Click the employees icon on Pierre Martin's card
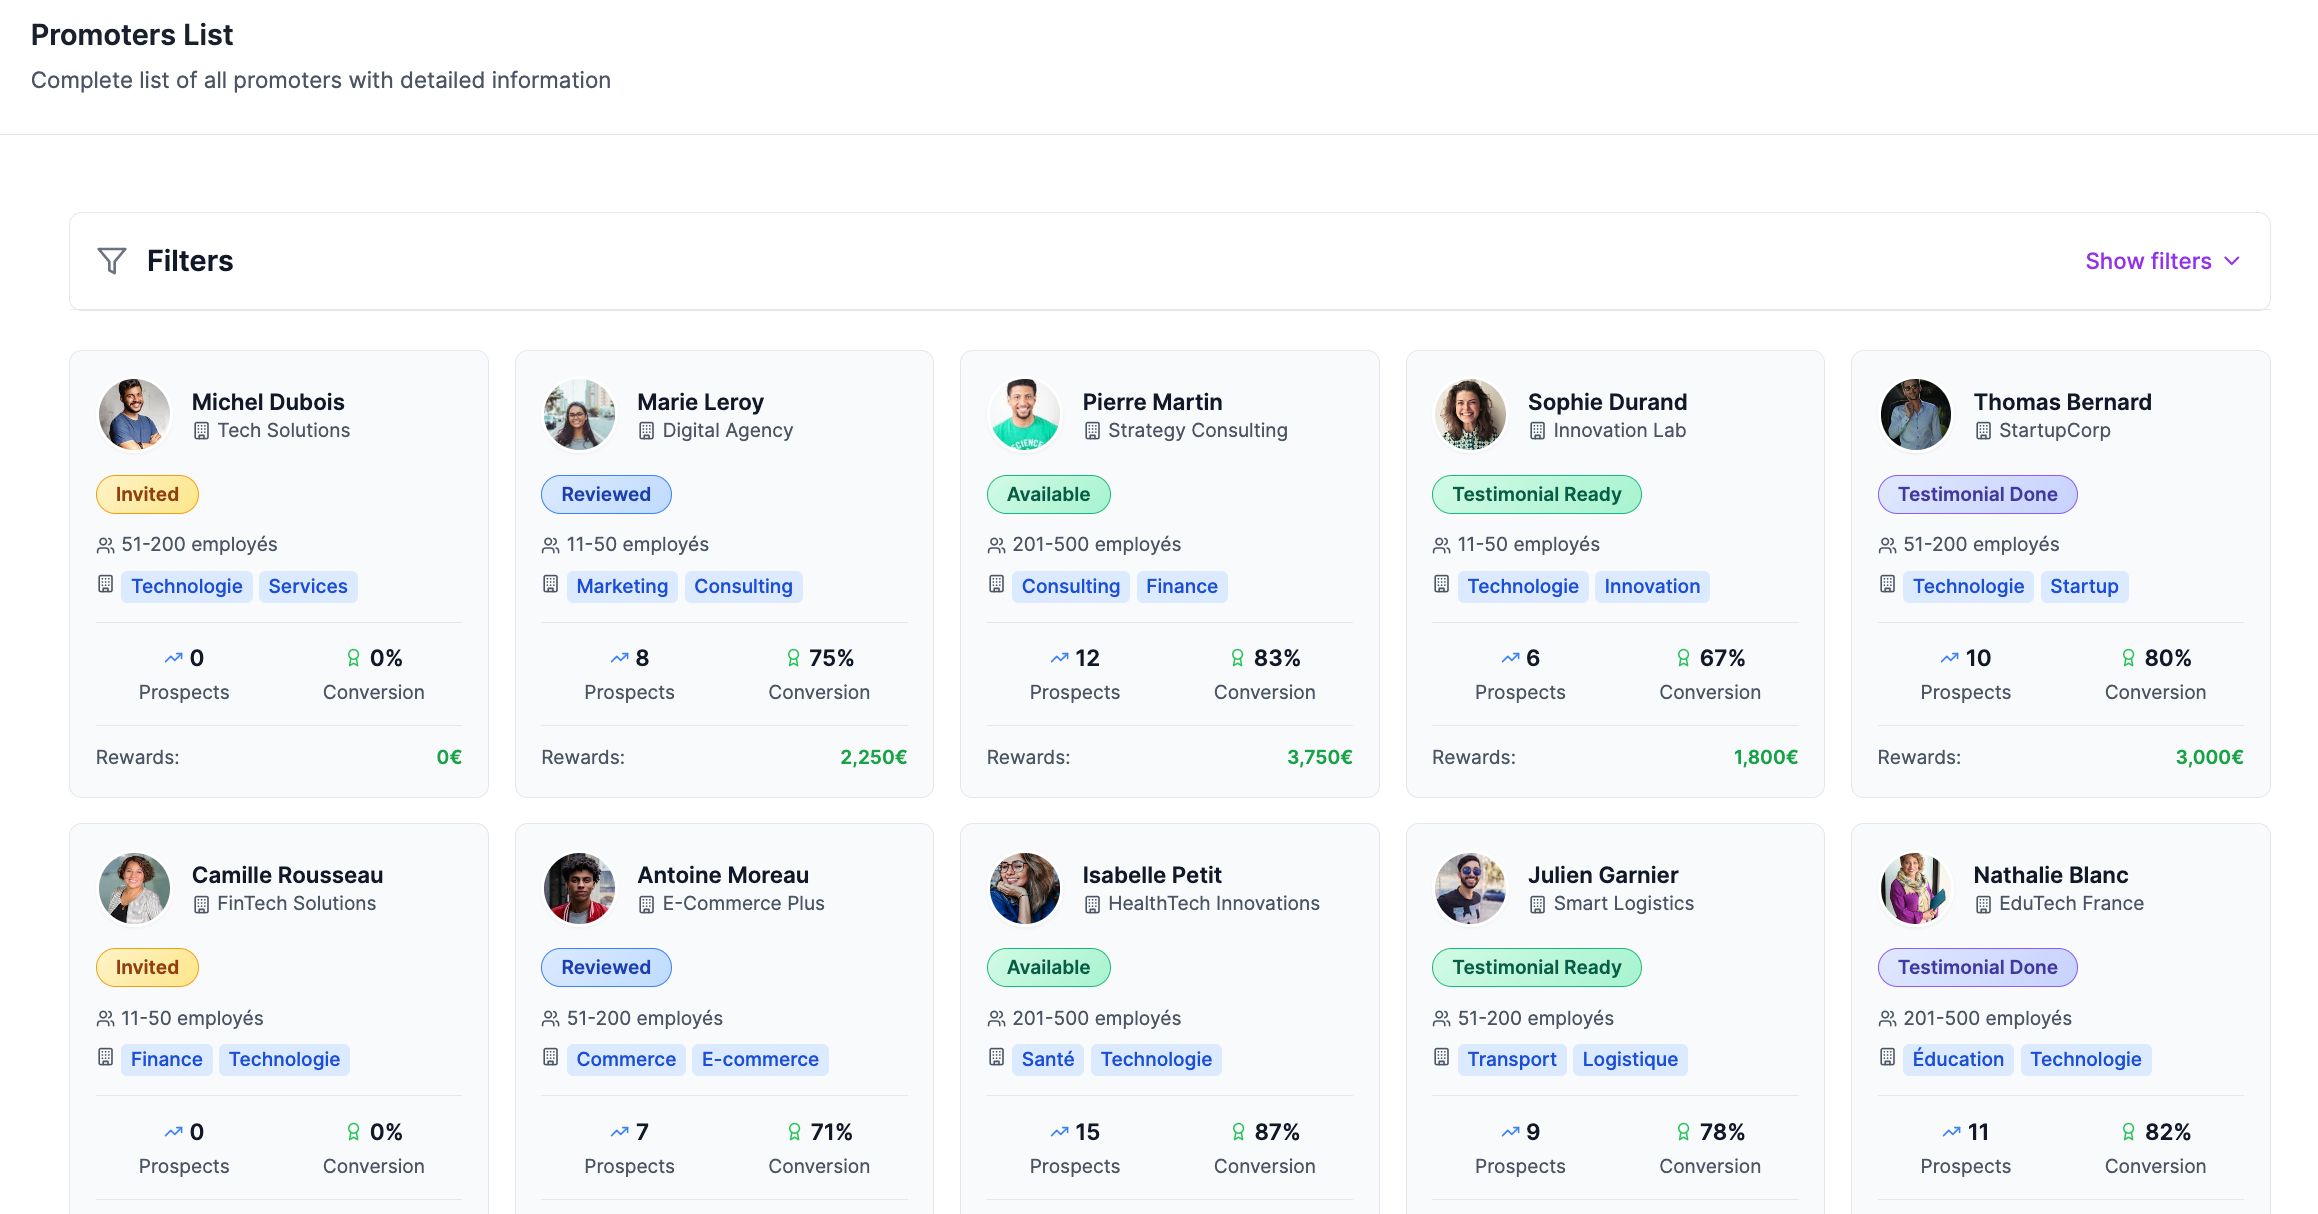The height and width of the screenshot is (1214, 2318). (x=996, y=545)
